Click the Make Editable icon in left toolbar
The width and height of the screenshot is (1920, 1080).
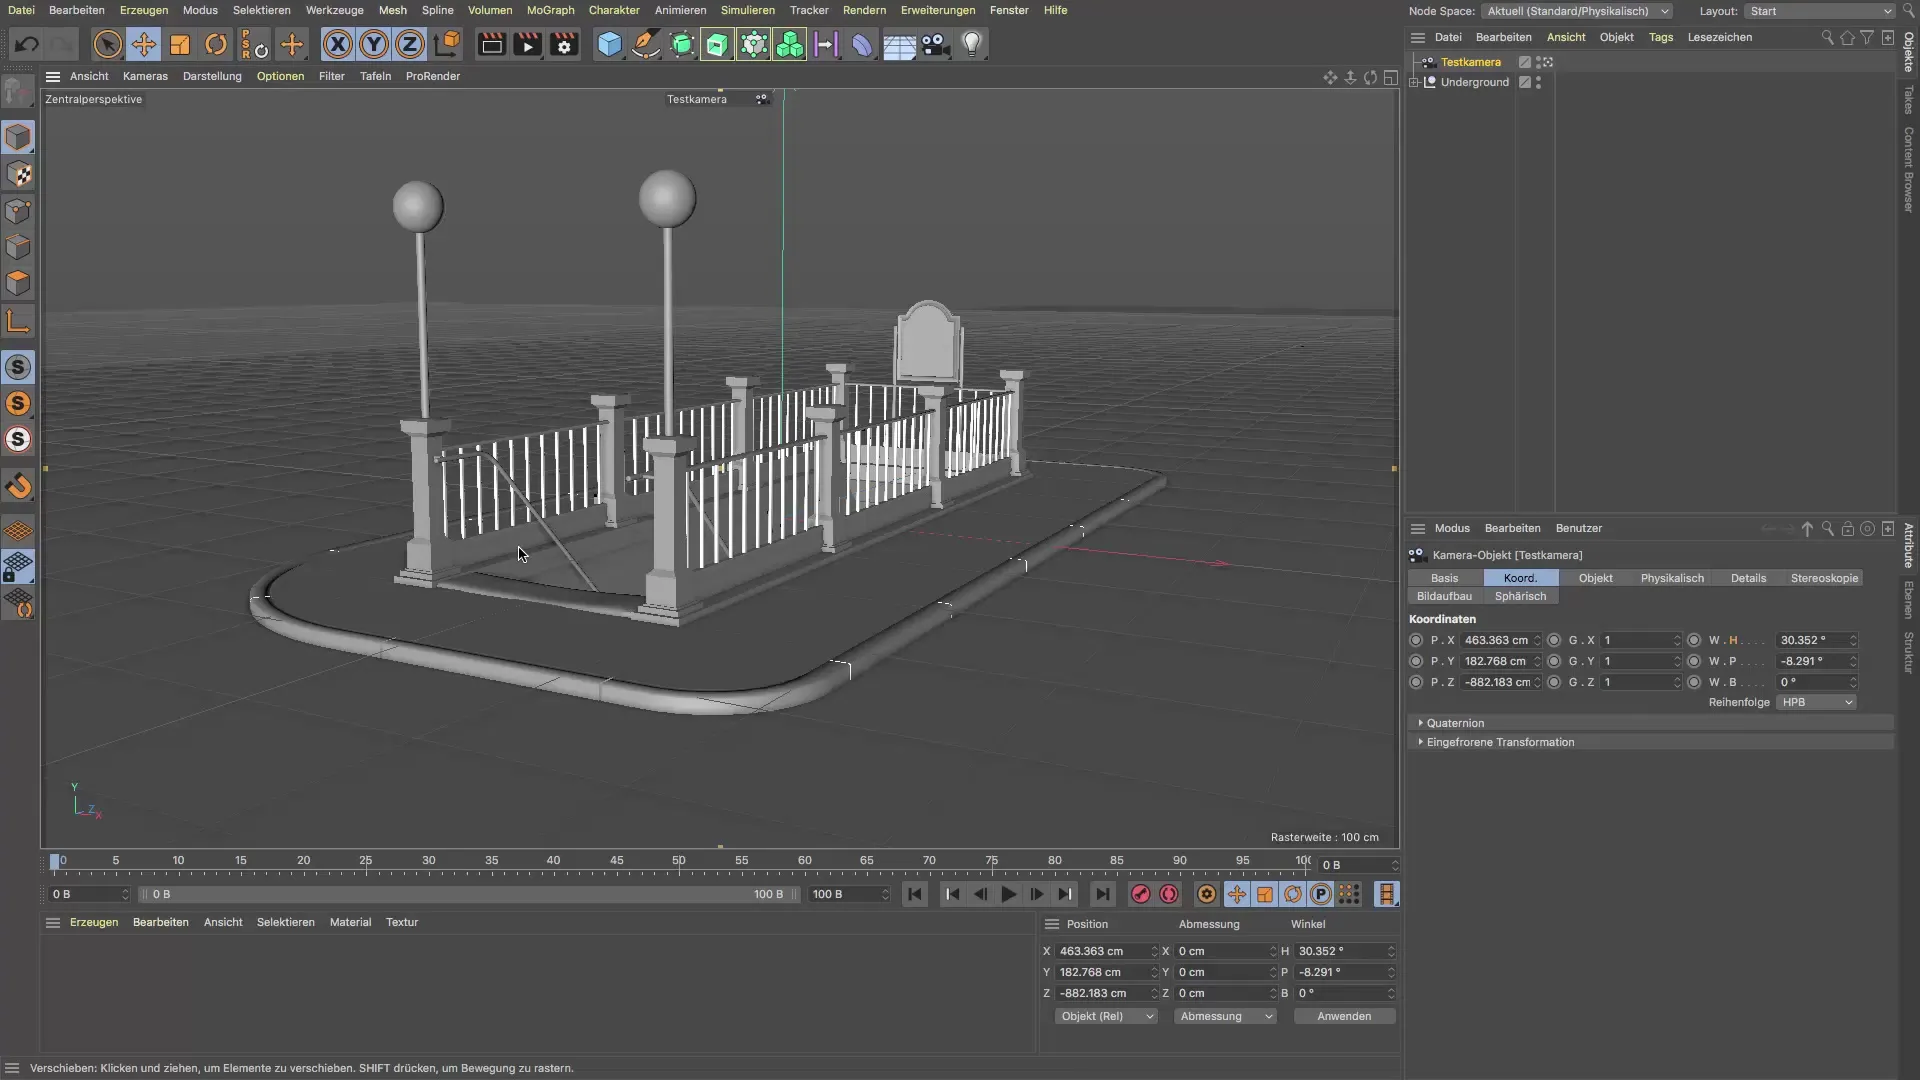18,93
